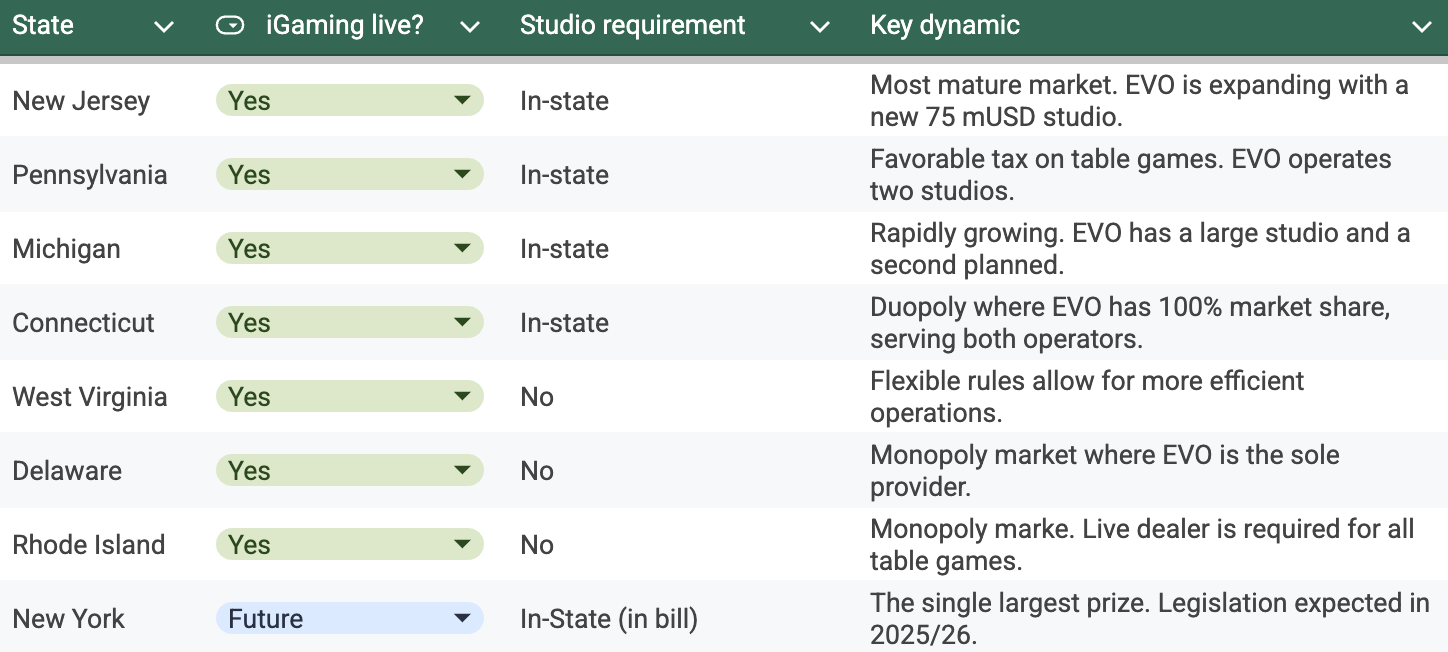Open the Yes dropdown chip for New Jersey
The height and width of the screenshot is (652, 1448).
(x=350, y=101)
